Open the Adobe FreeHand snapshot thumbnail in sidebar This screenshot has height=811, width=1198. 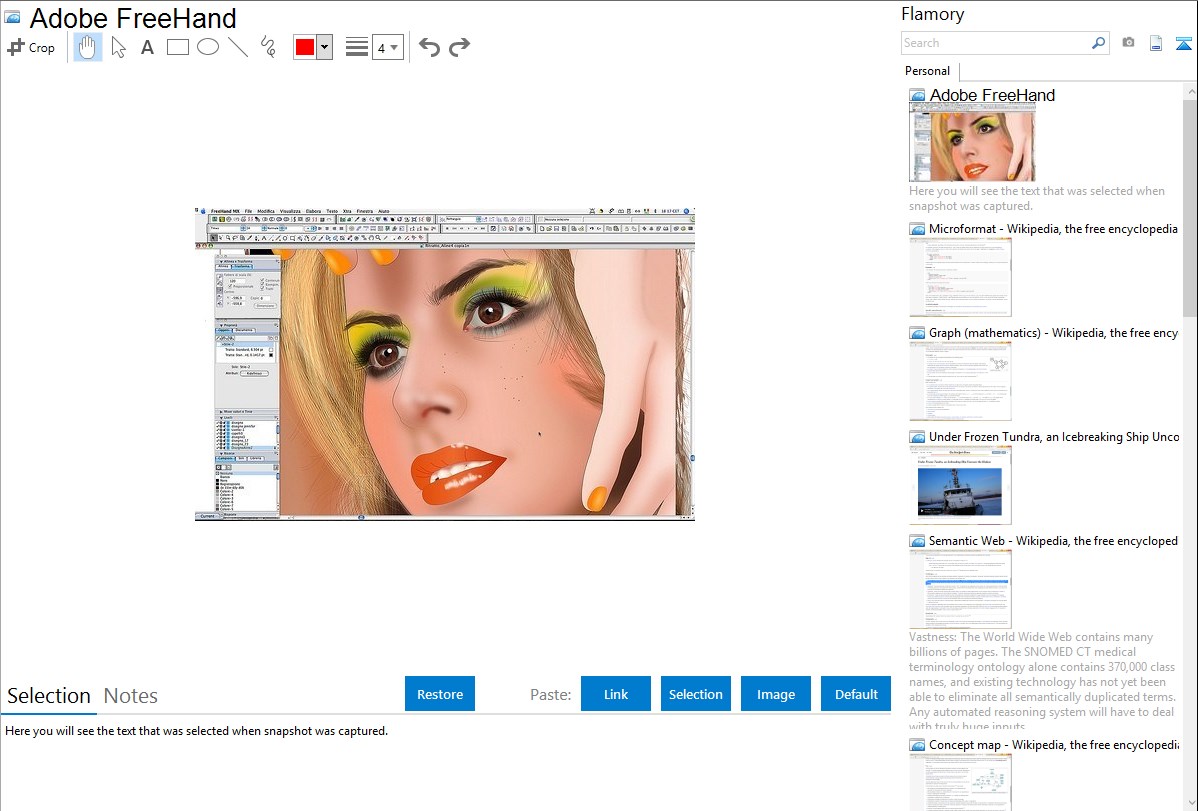click(x=972, y=143)
